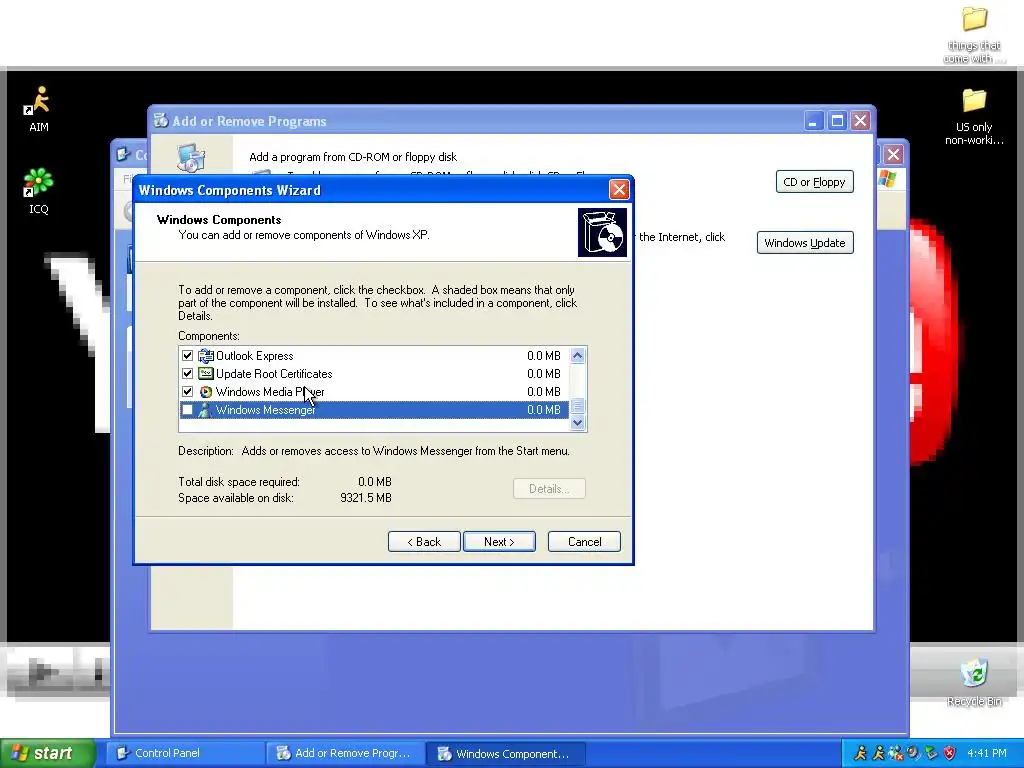1024x768 pixels.
Task: Select the Windows Messenger row text
Action: pos(266,410)
